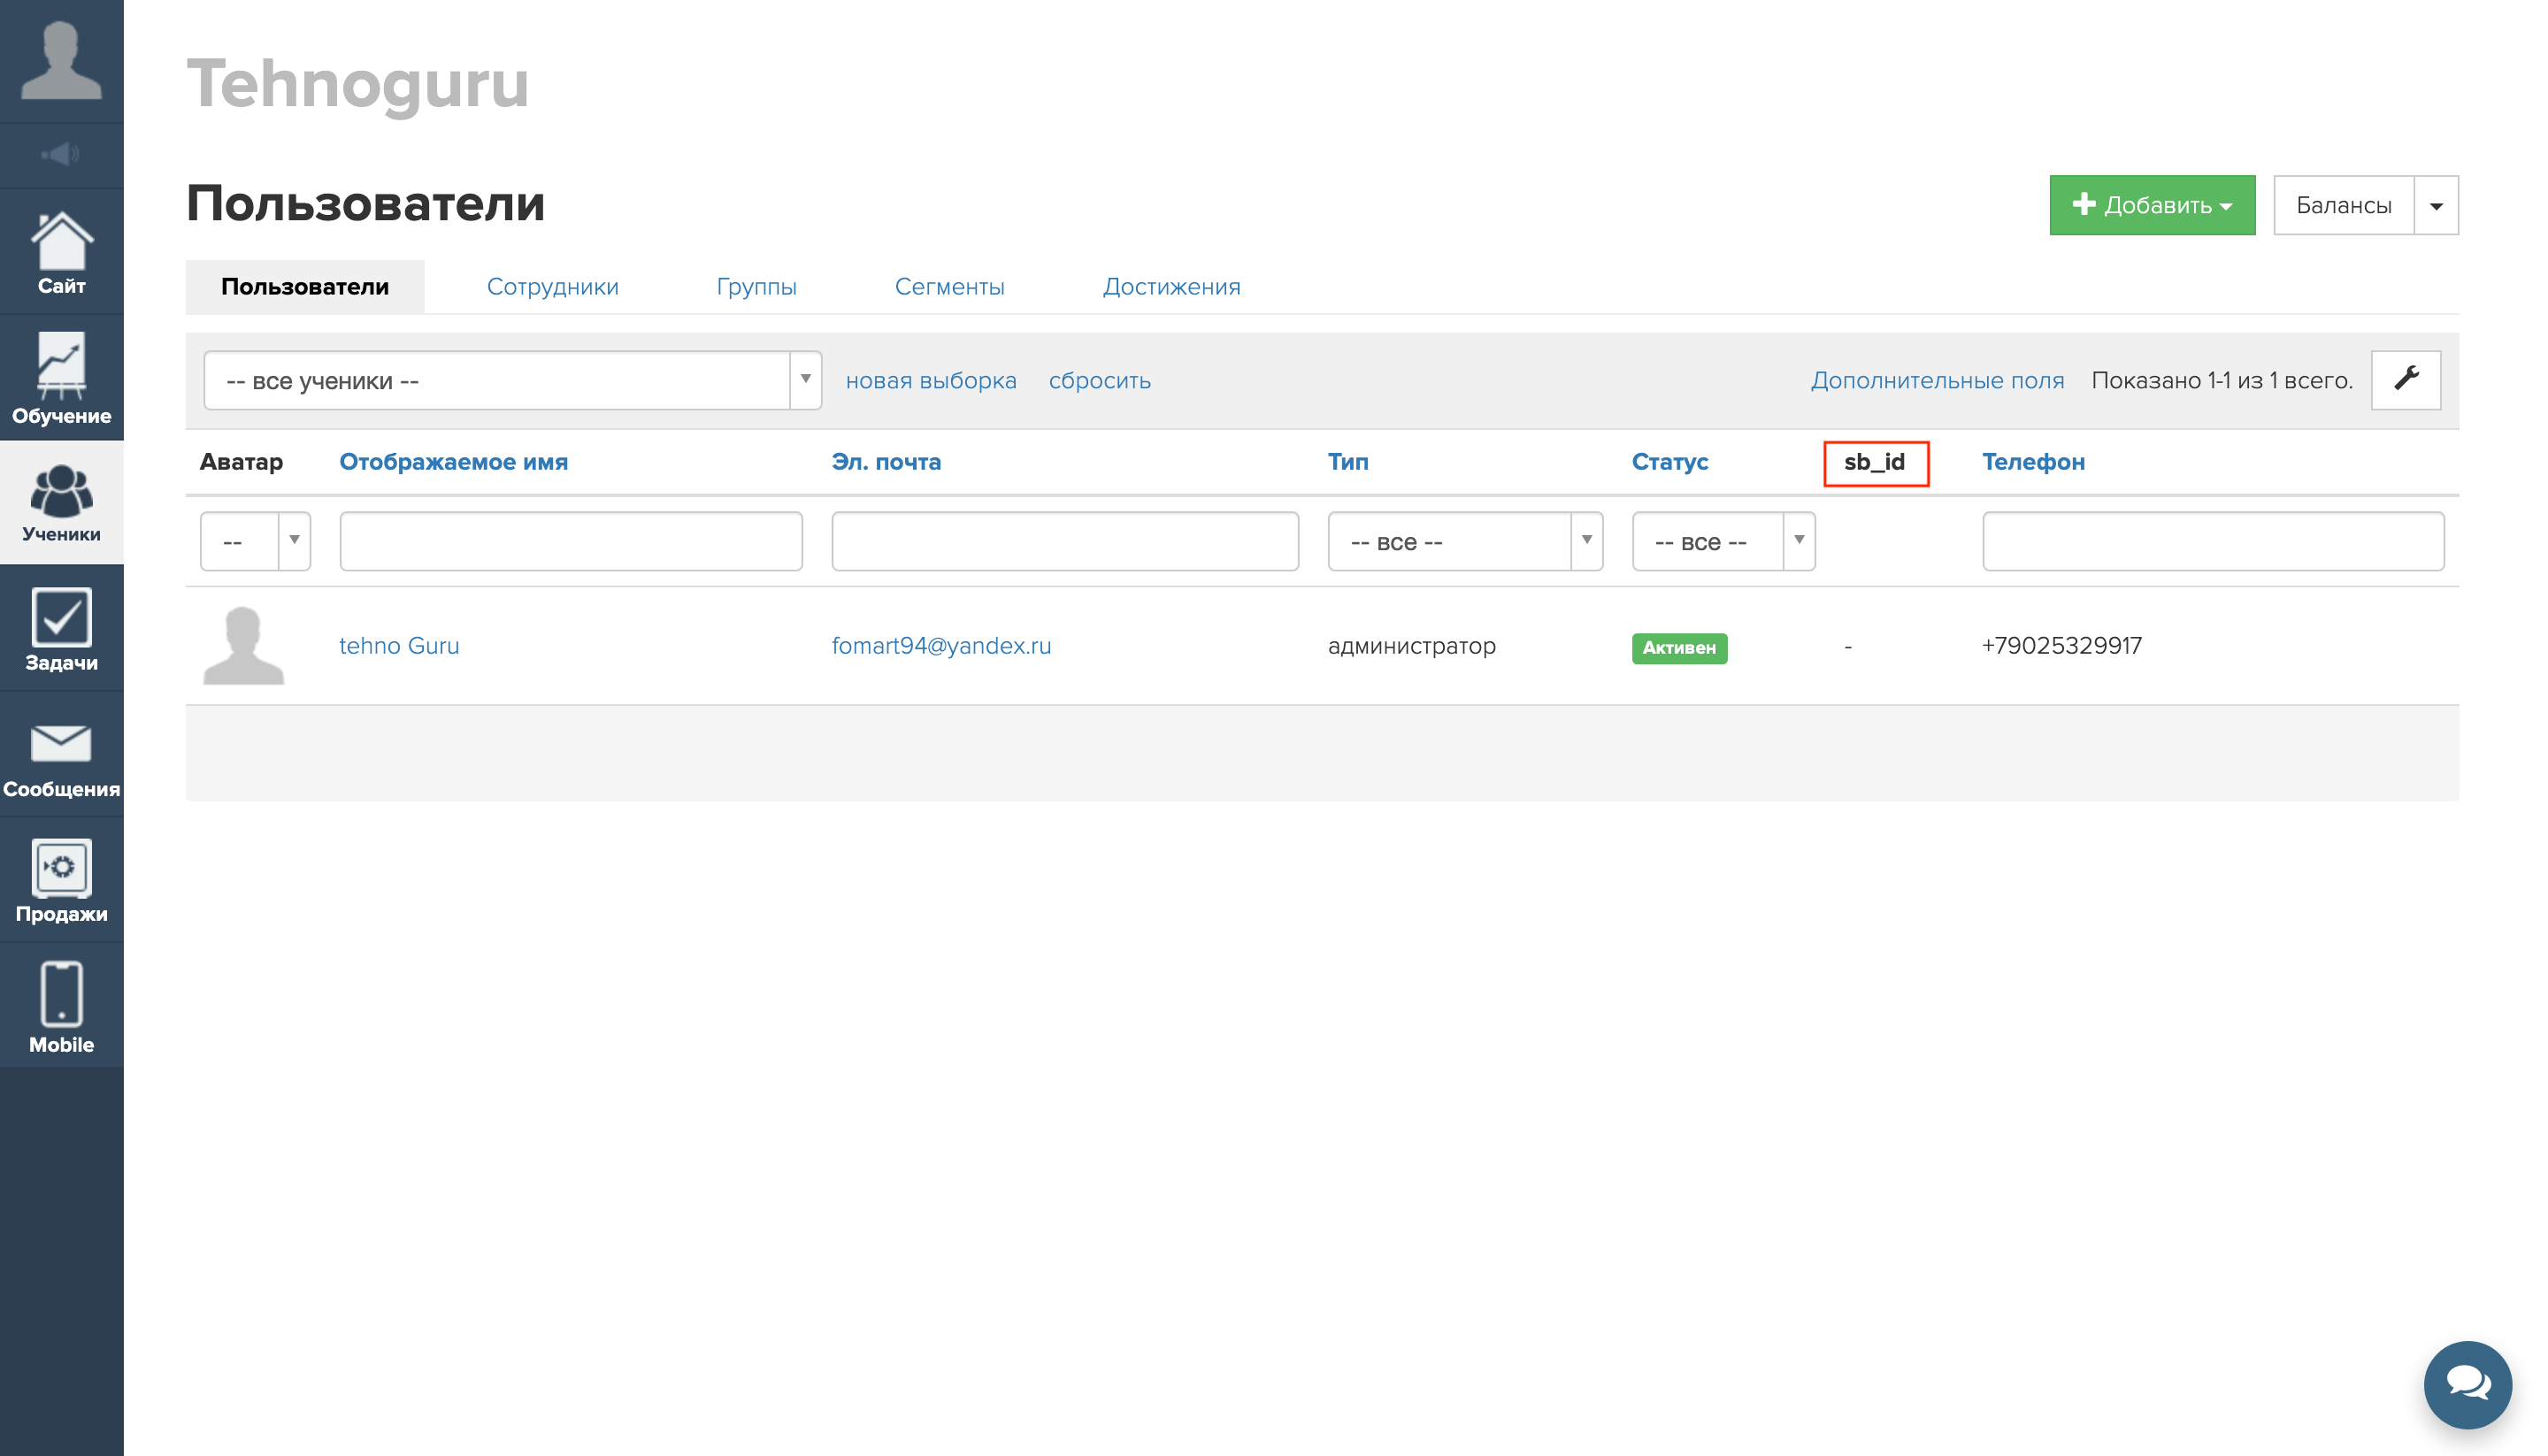Go to the Обучение section
Screen dimensions: 2548x1456
click(x=61, y=378)
